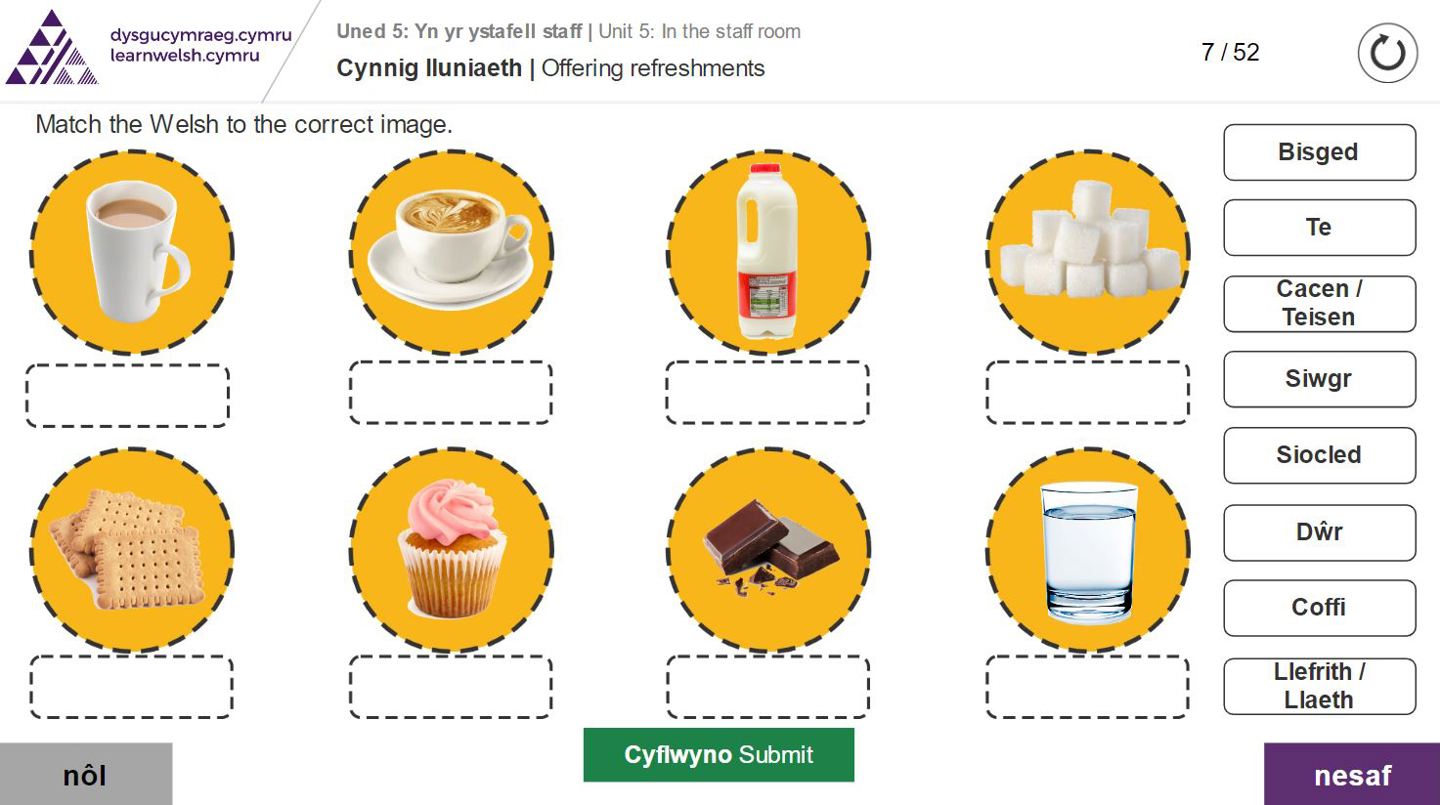This screenshot has width=1440, height=805.
Task: Select the pink cupcake image
Action: click(x=451, y=549)
